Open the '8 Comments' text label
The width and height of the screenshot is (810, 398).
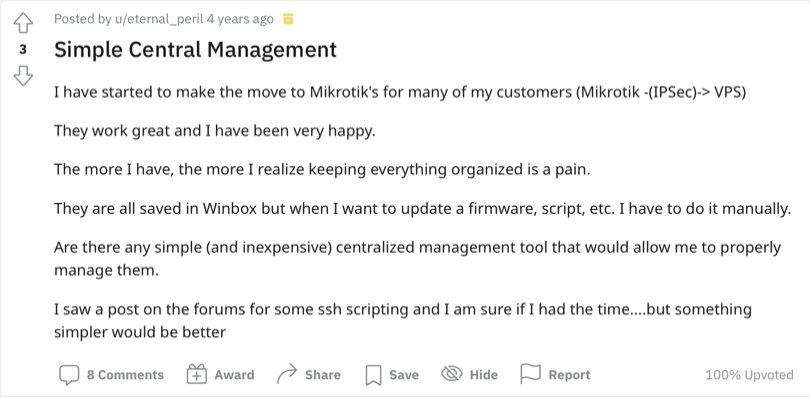pos(125,375)
